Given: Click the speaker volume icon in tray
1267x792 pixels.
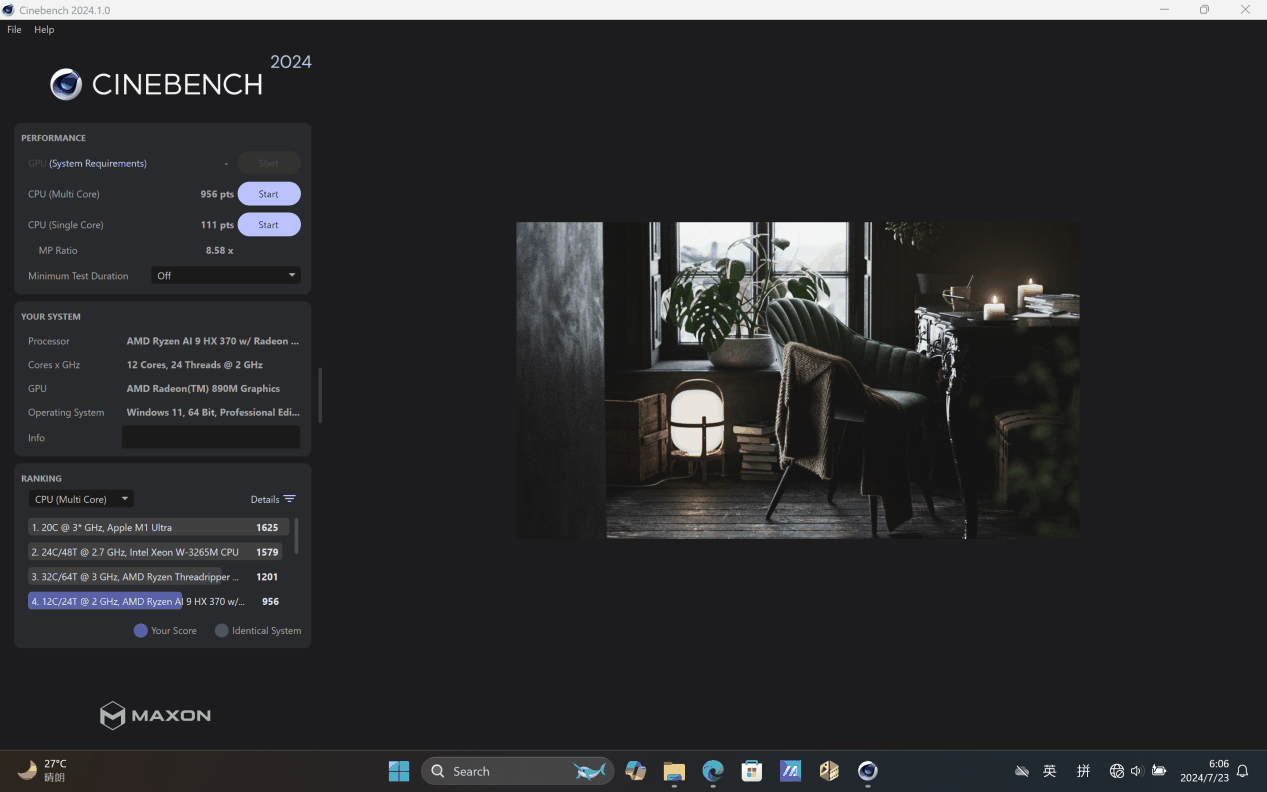Looking at the screenshot, I should tap(1137, 771).
